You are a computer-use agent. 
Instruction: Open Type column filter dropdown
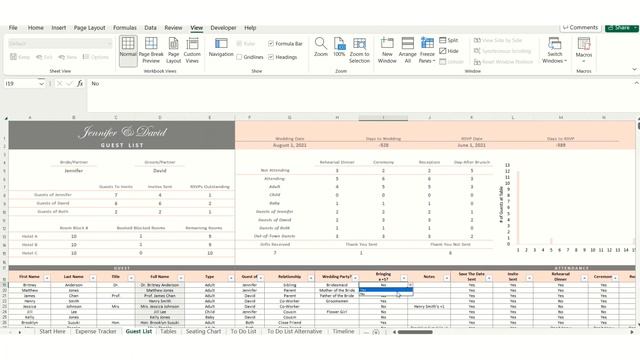[x=231, y=278]
